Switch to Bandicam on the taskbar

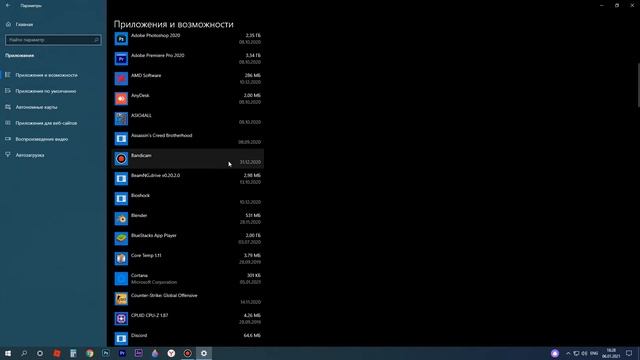[x=187, y=353]
